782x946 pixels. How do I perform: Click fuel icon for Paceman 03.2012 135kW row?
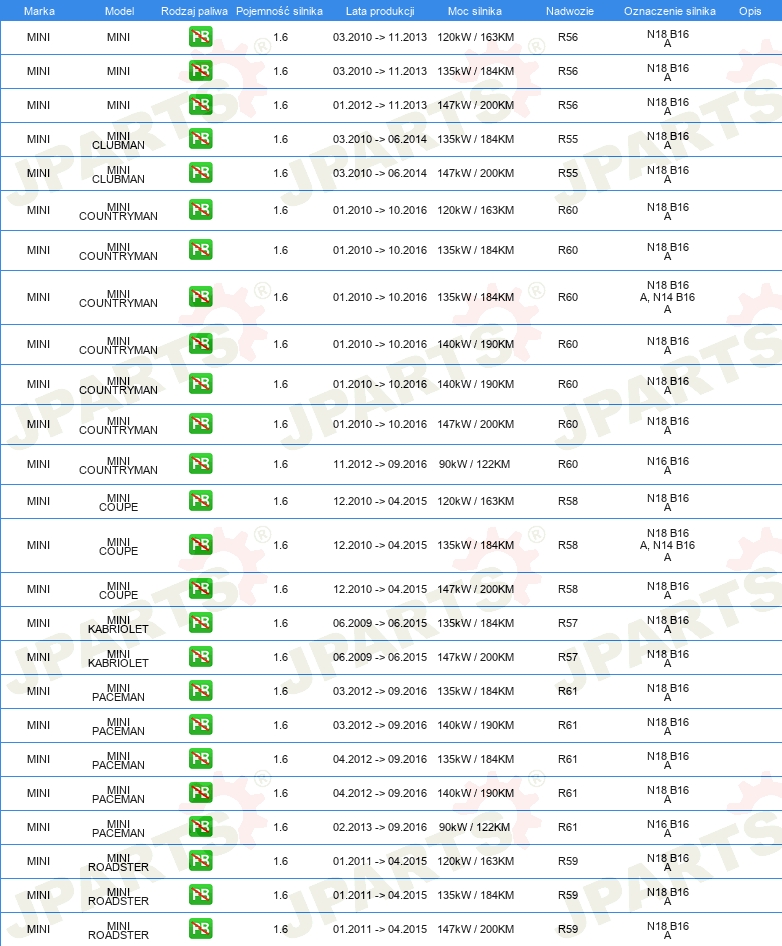pos(200,691)
